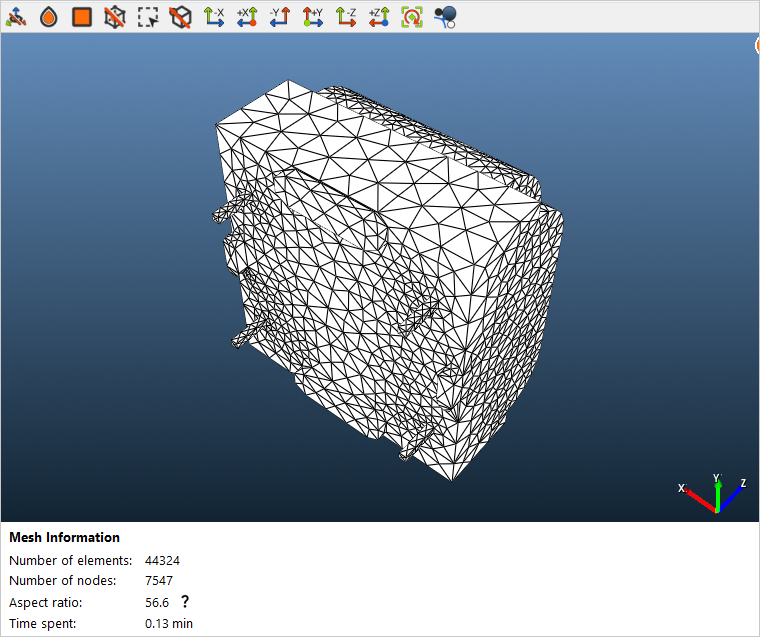760x637 pixels.
Task: Click the crossed-out cube icon
Action: (x=180, y=17)
